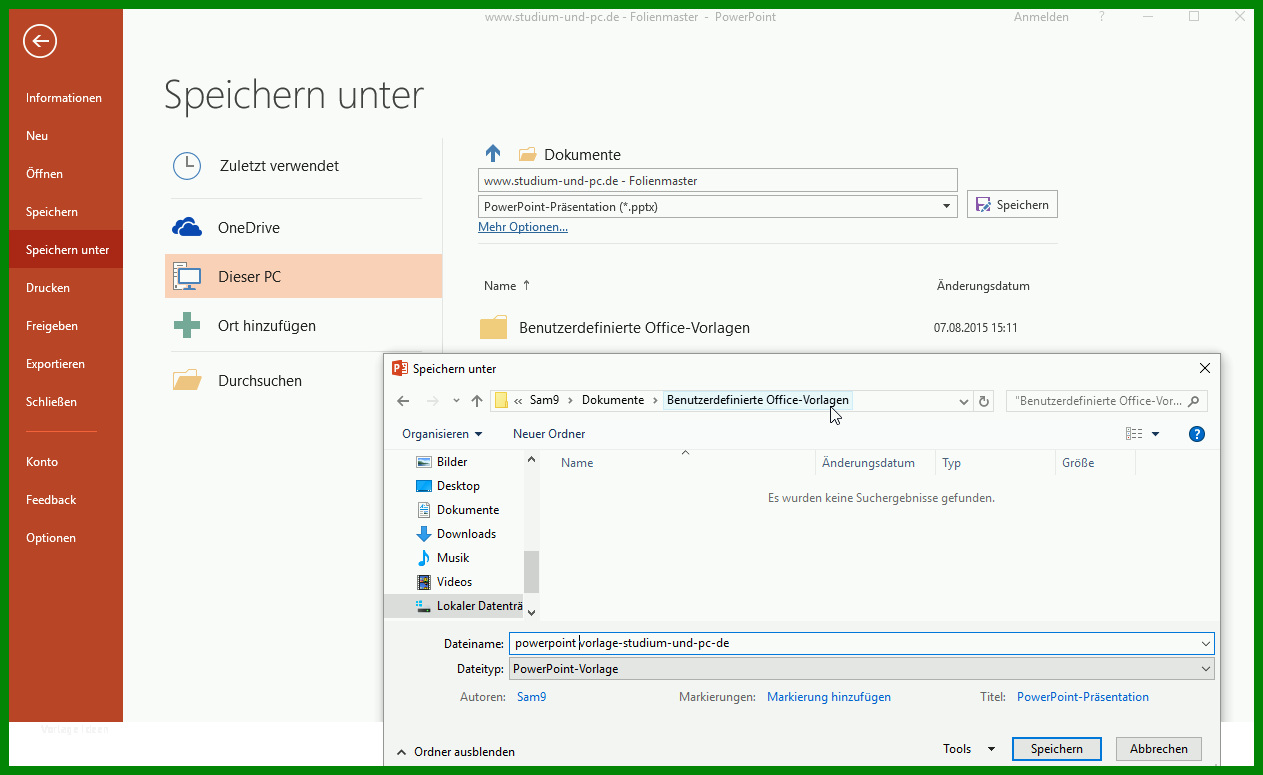Open the Optionen backstage item
This screenshot has width=1263, height=775.
click(x=51, y=538)
